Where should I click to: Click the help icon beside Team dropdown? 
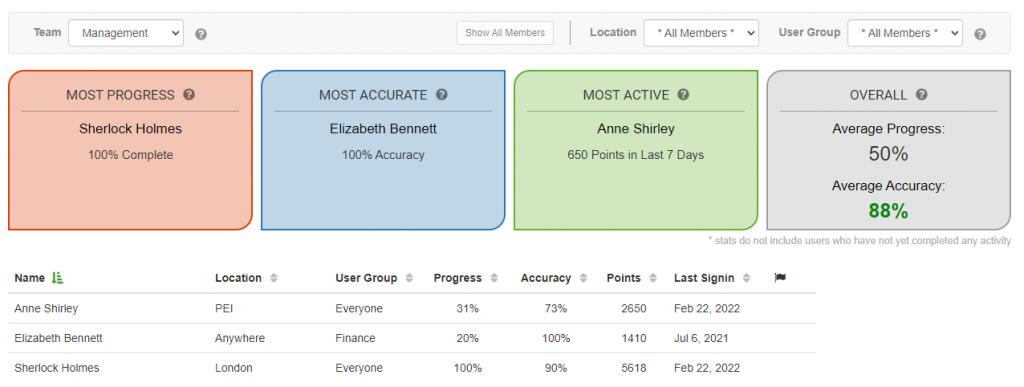[x=201, y=34]
